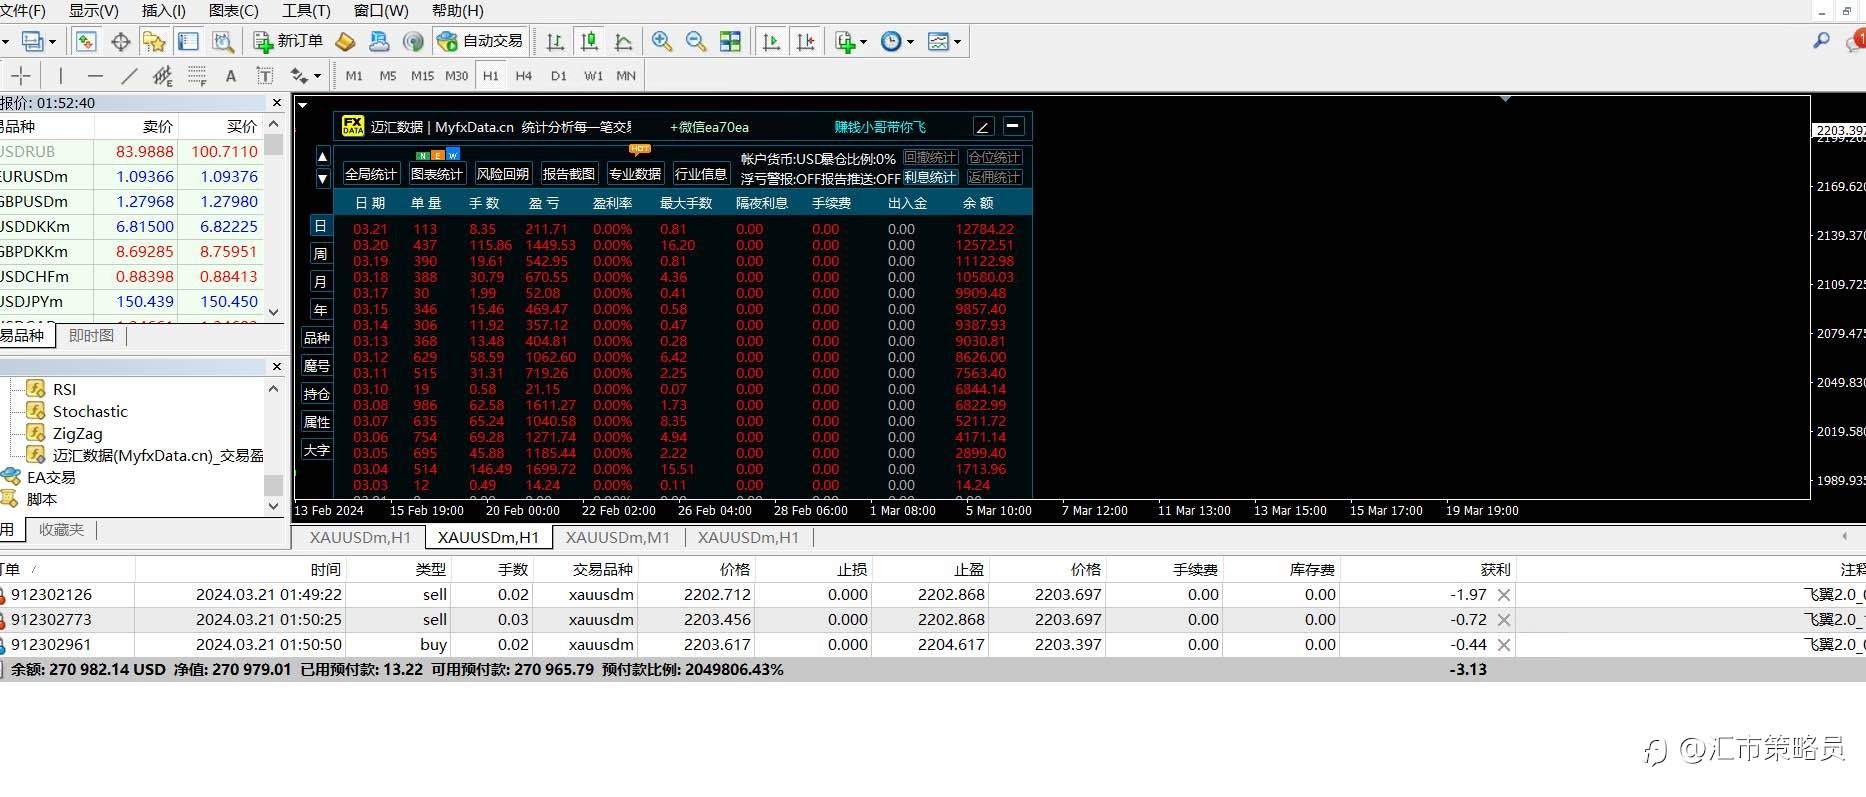Switch to the XAUUSDm,M1 chart tab
The image size is (1866, 797).
coord(618,537)
